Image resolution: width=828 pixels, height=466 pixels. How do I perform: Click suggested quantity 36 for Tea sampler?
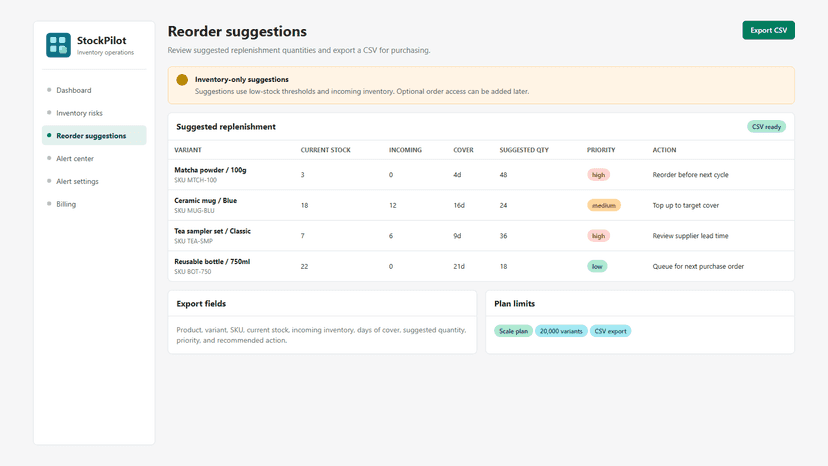tap(503, 236)
